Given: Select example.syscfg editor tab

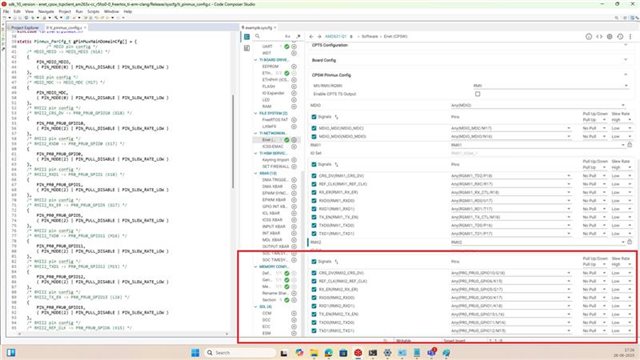Looking at the screenshot, I should tap(259, 28).
